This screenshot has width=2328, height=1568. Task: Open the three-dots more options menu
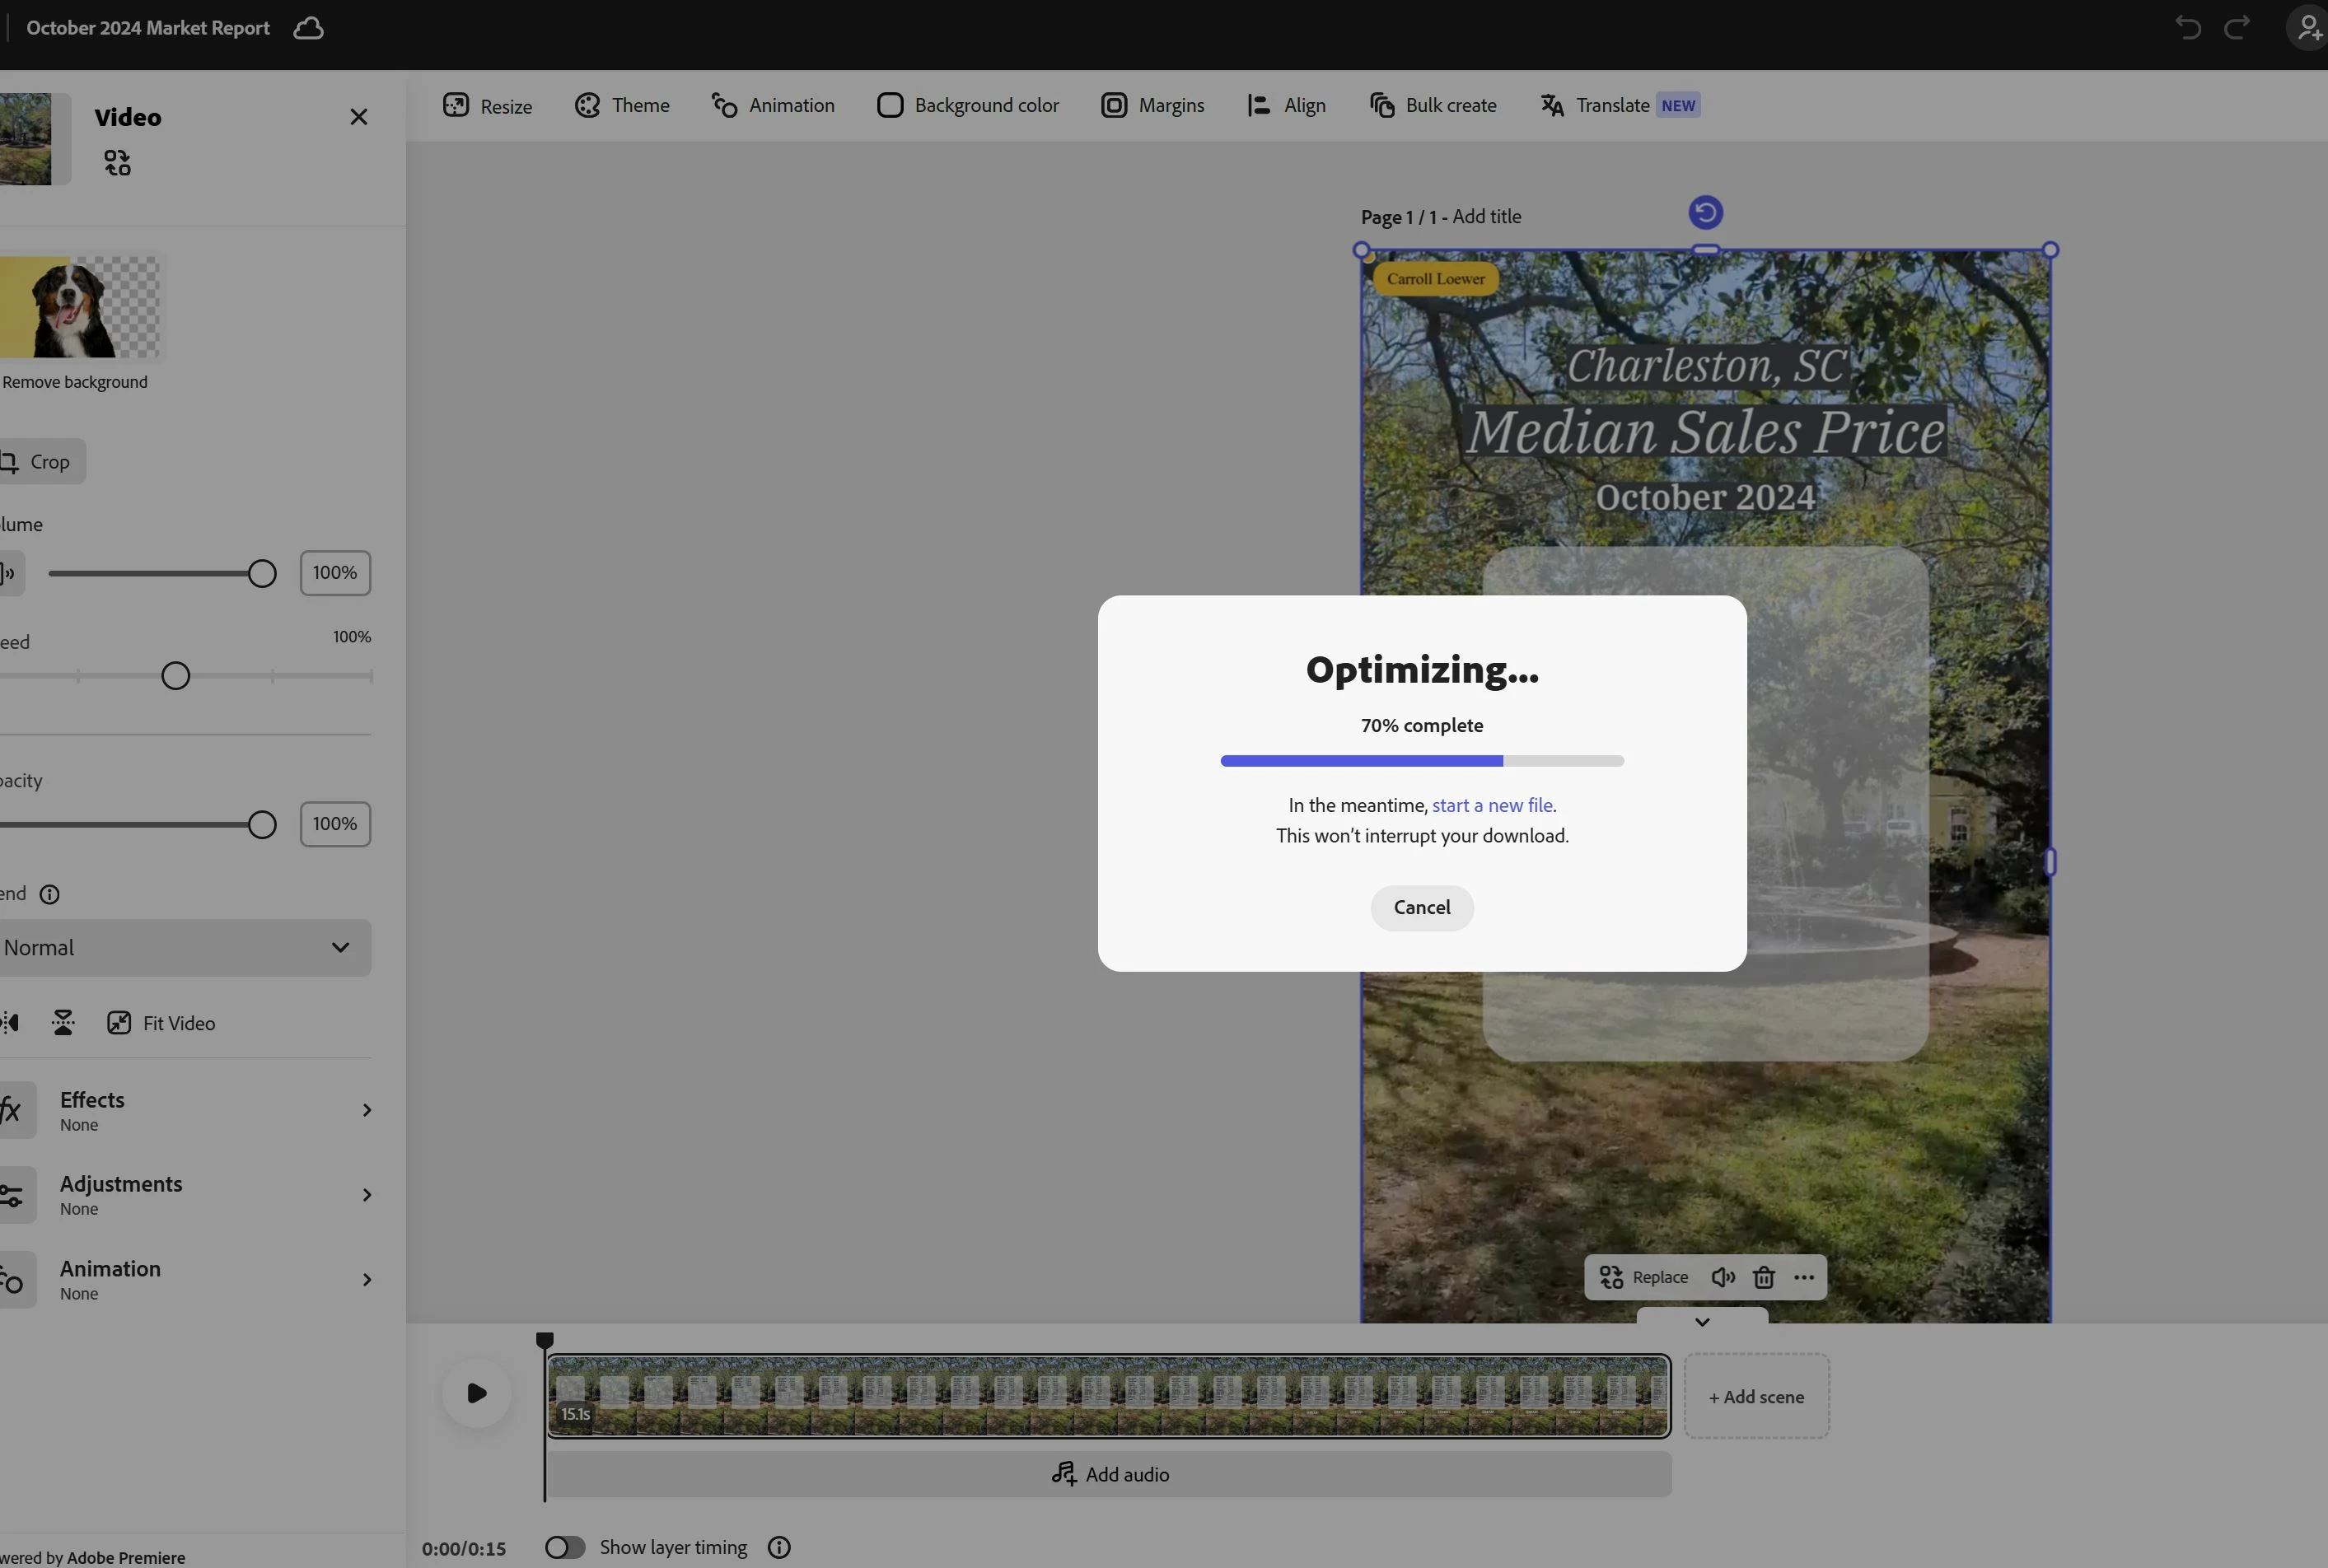[1804, 1277]
